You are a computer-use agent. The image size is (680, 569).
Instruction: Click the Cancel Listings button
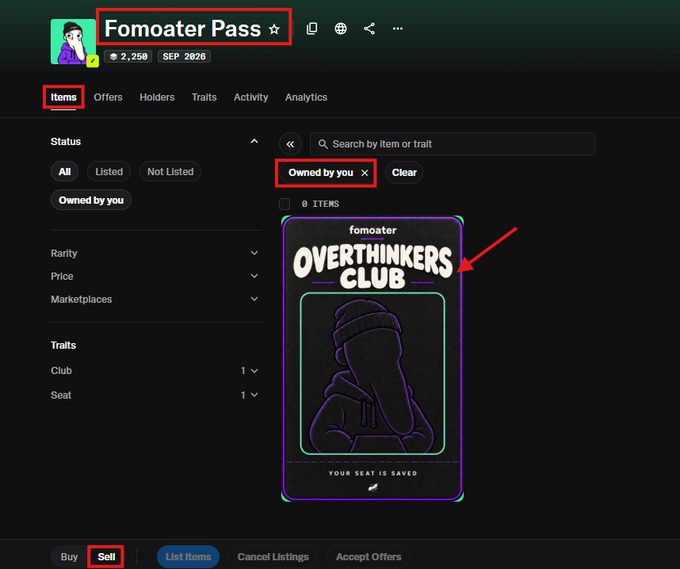tap(273, 557)
